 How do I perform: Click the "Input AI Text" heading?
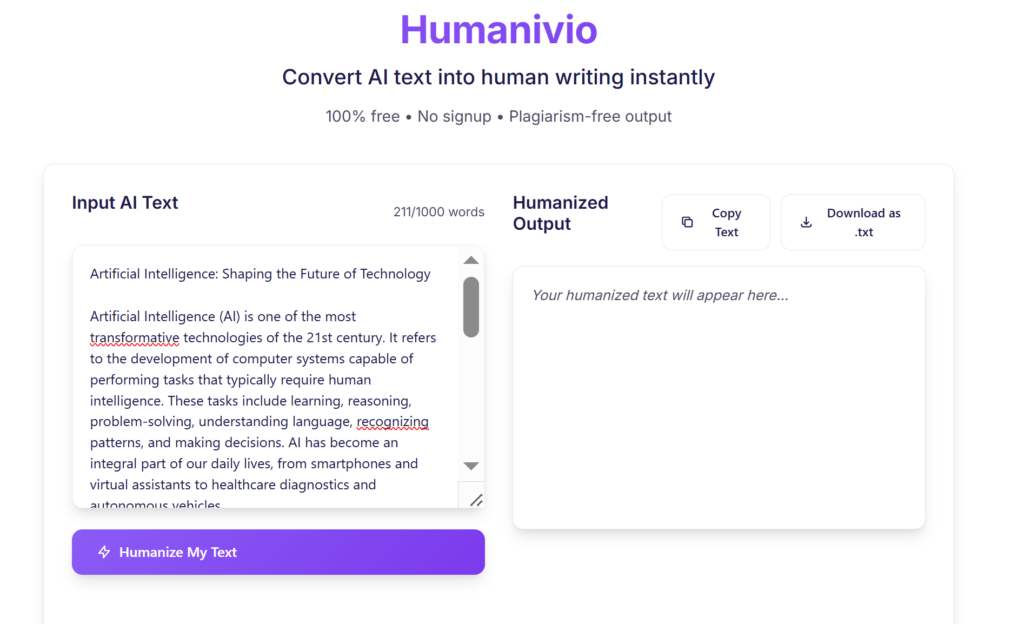tap(125, 202)
